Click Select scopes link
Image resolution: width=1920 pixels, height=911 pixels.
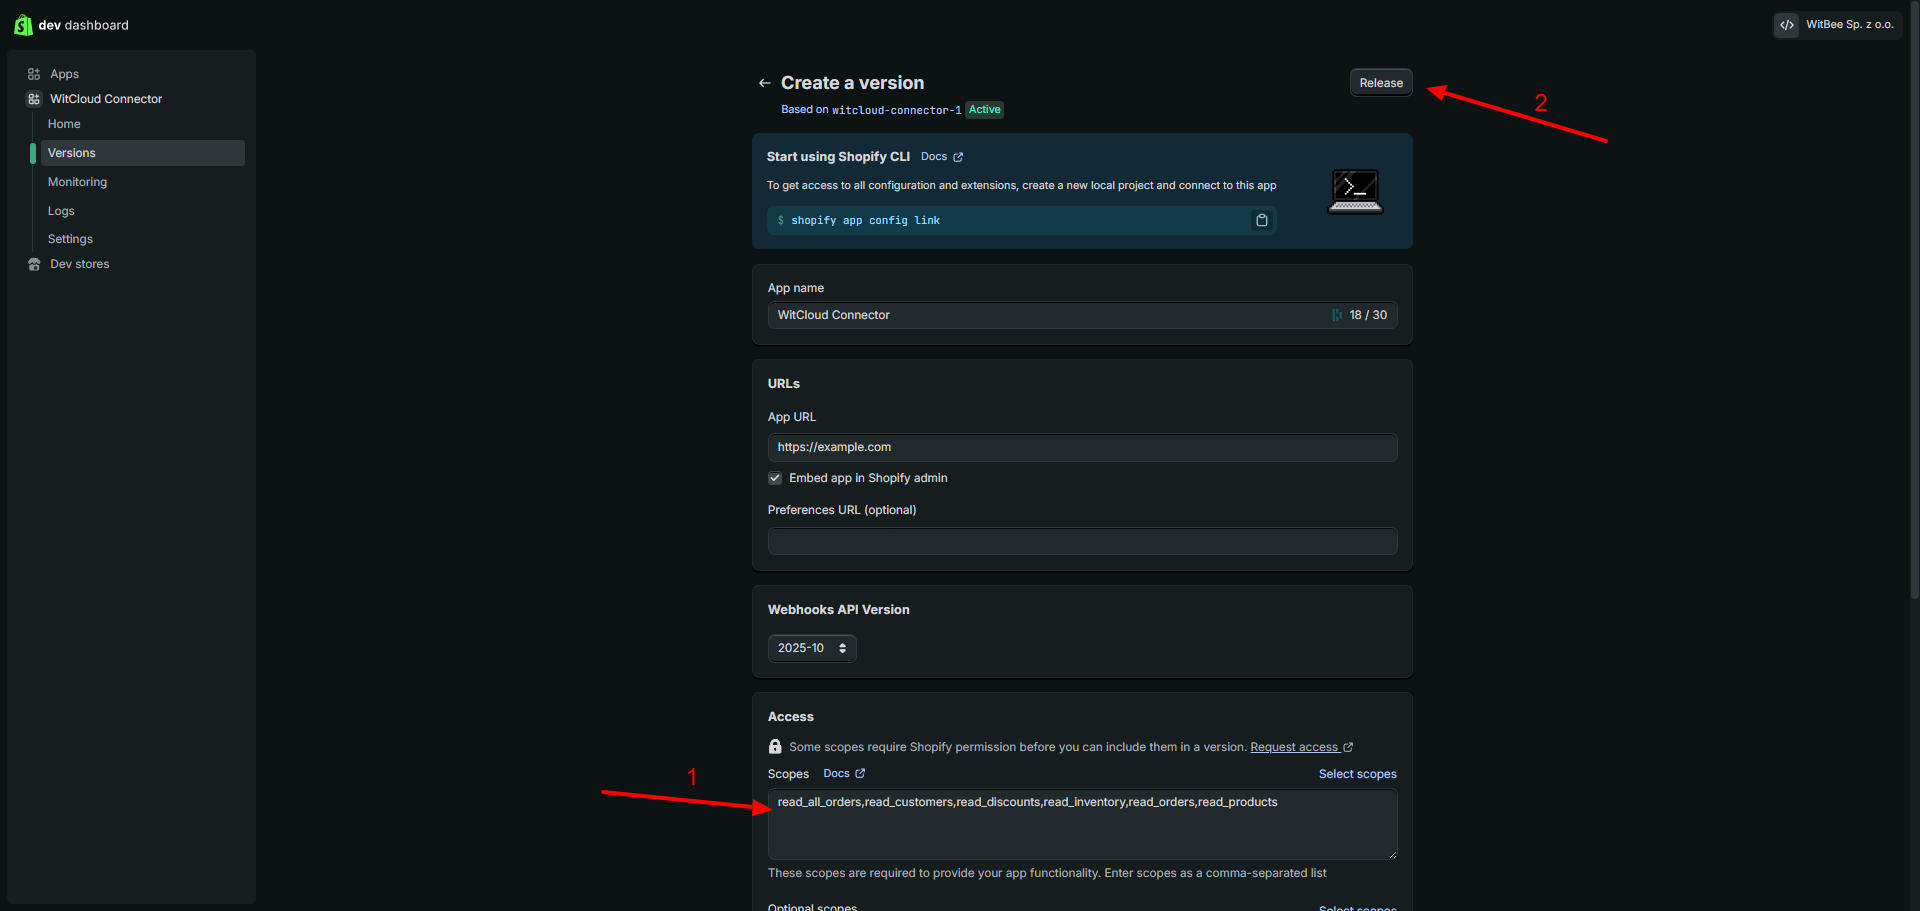pyautogui.click(x=1357, y=774)
